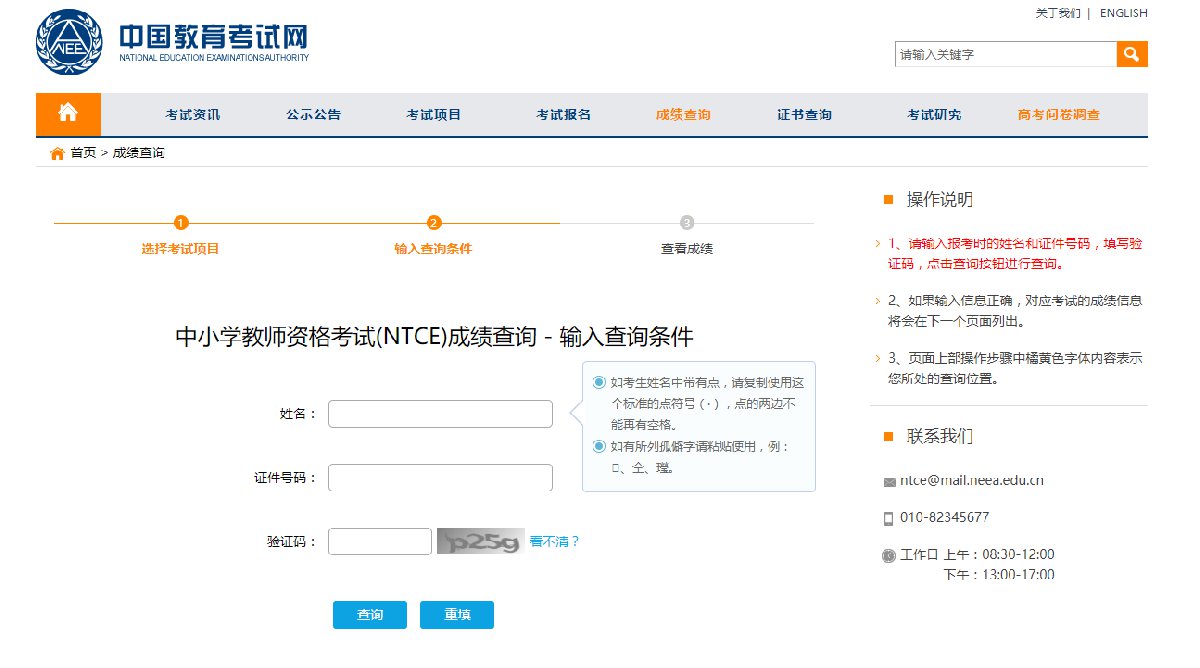Click the orange home icon in navbar
Screen dimensions: 1200x668
point(68,114)
